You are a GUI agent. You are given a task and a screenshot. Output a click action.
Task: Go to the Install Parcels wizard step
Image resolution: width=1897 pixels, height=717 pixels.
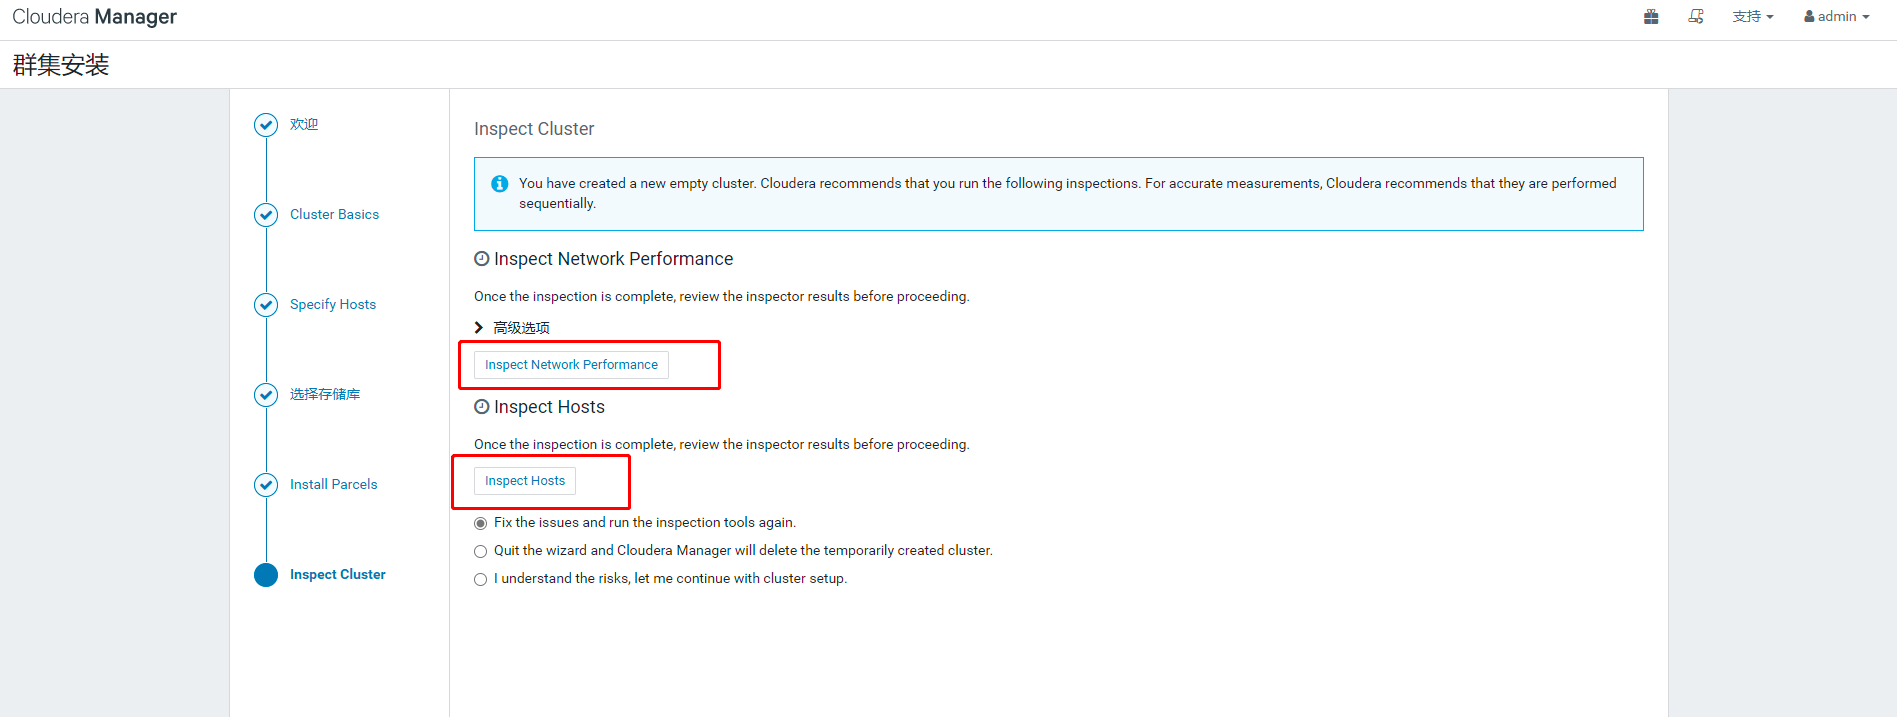point(334,484)
